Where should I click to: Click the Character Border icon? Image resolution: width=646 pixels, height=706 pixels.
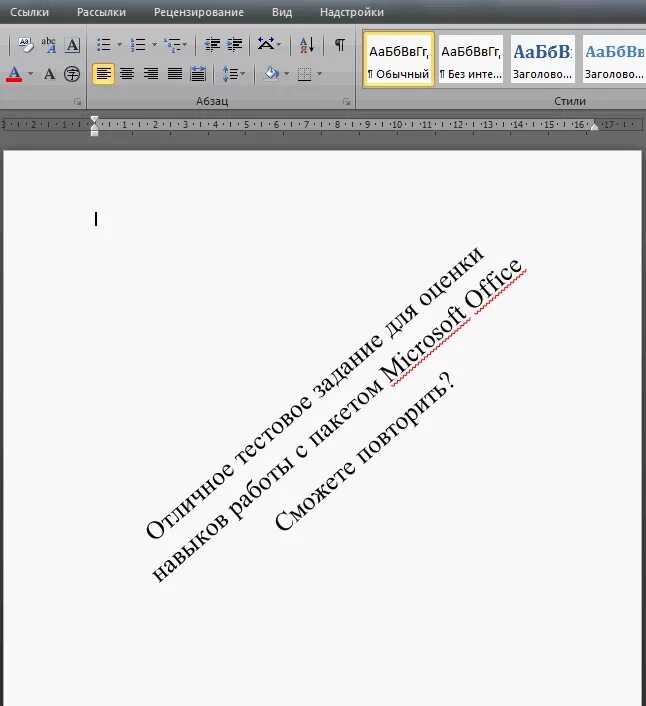tap(72, 45)
